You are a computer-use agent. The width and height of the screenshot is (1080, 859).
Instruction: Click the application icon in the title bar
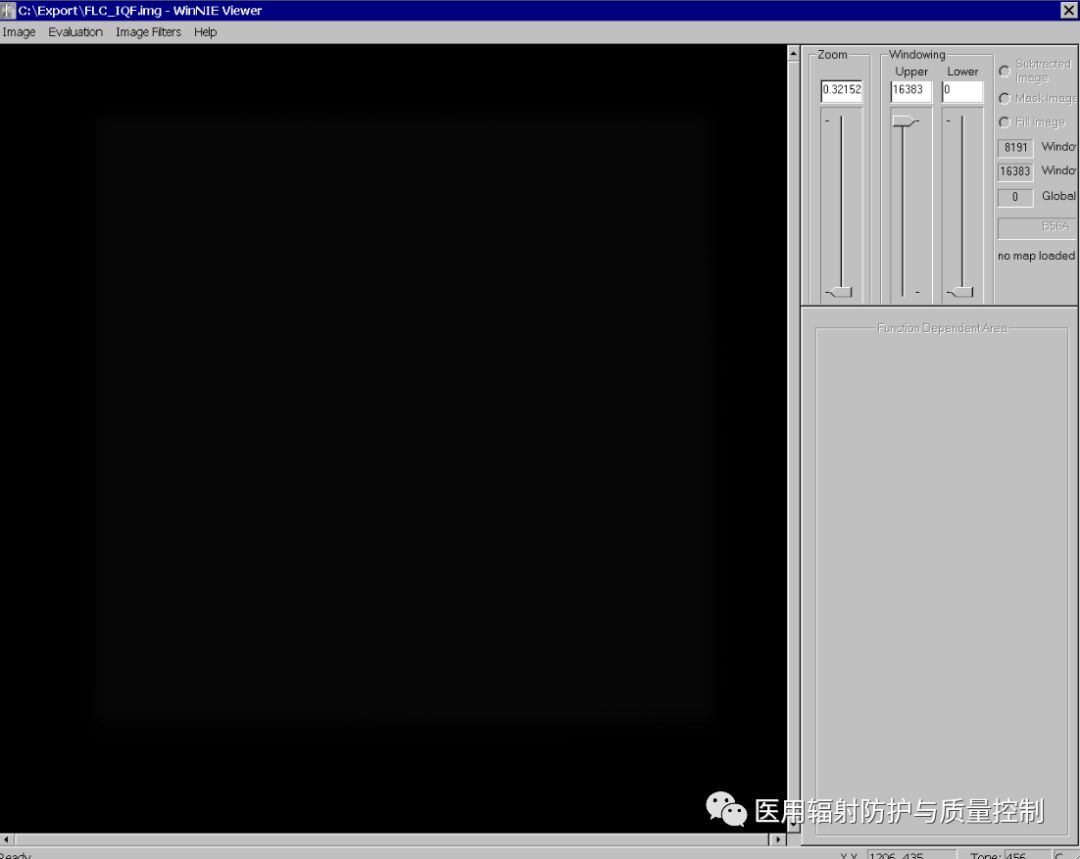click(x=8, y=10)
